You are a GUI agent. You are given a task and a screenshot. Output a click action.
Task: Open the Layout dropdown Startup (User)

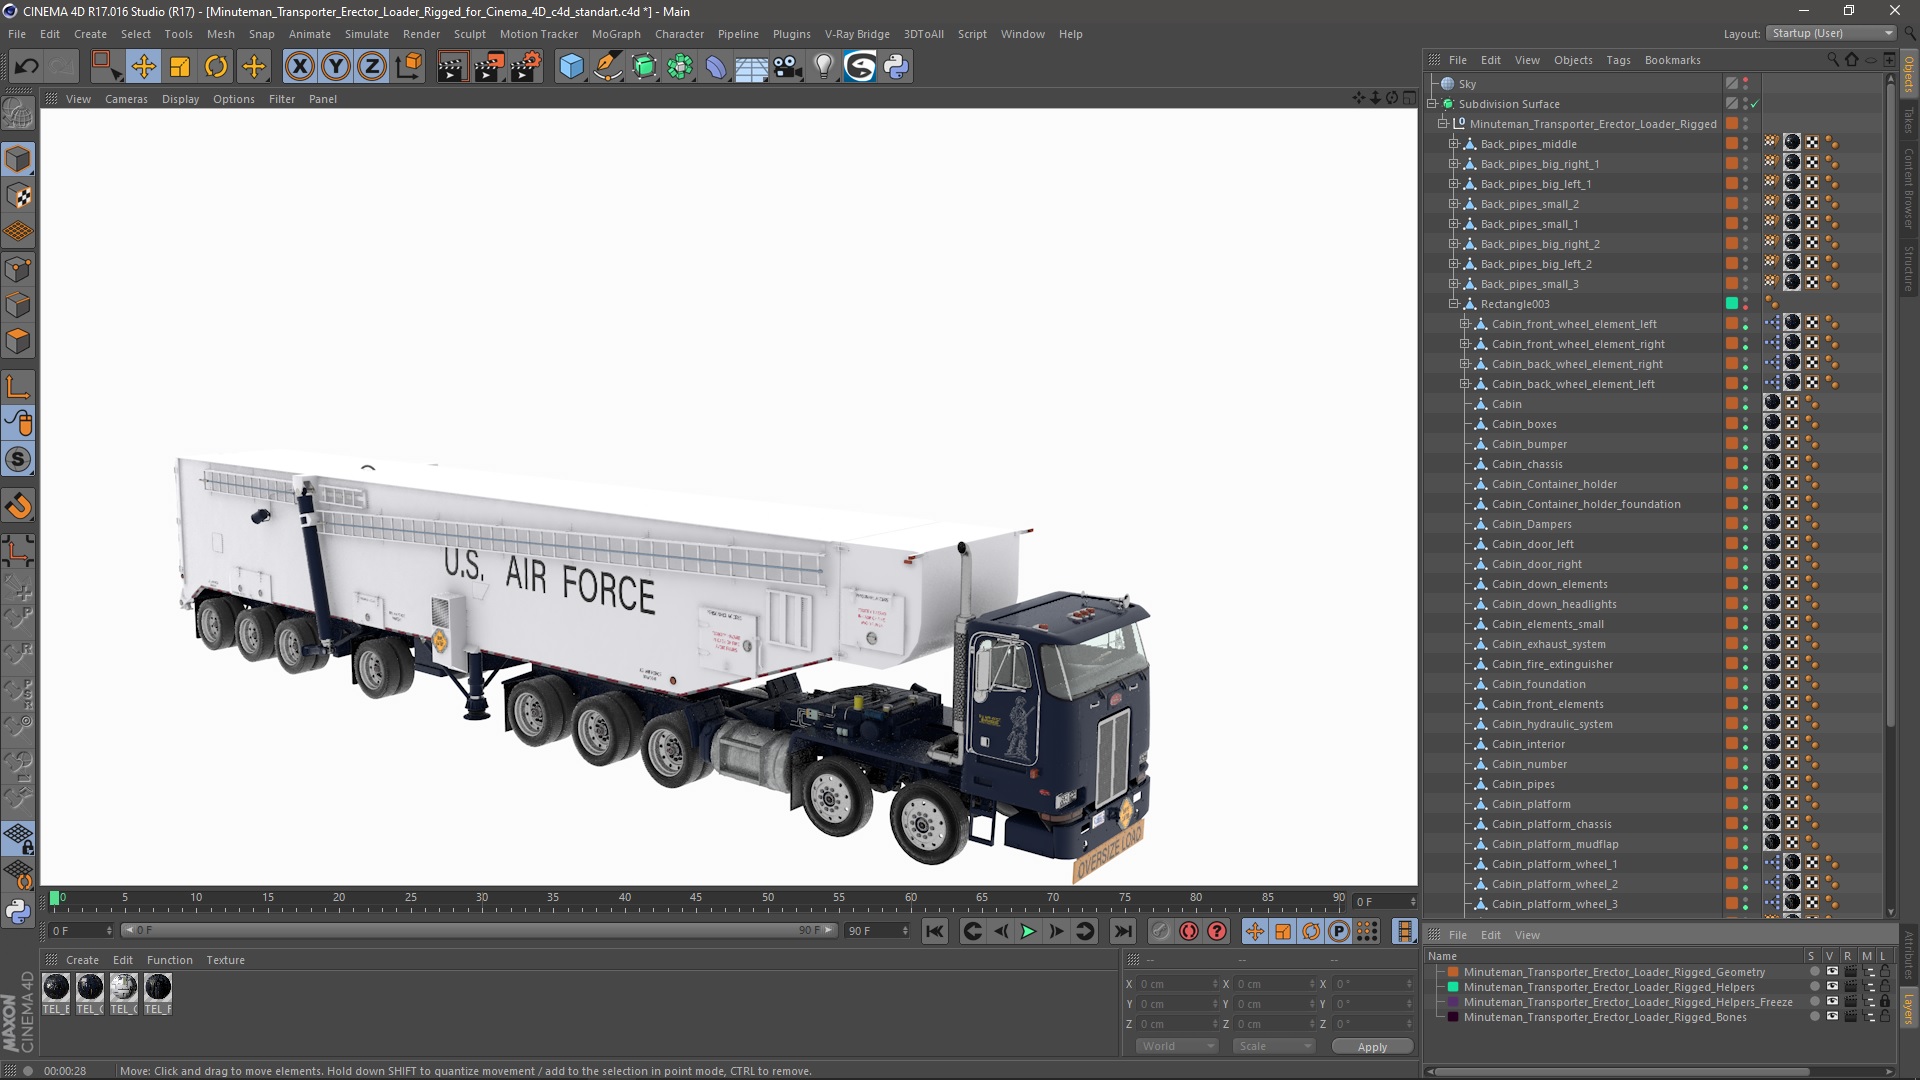coord(1831,33)
